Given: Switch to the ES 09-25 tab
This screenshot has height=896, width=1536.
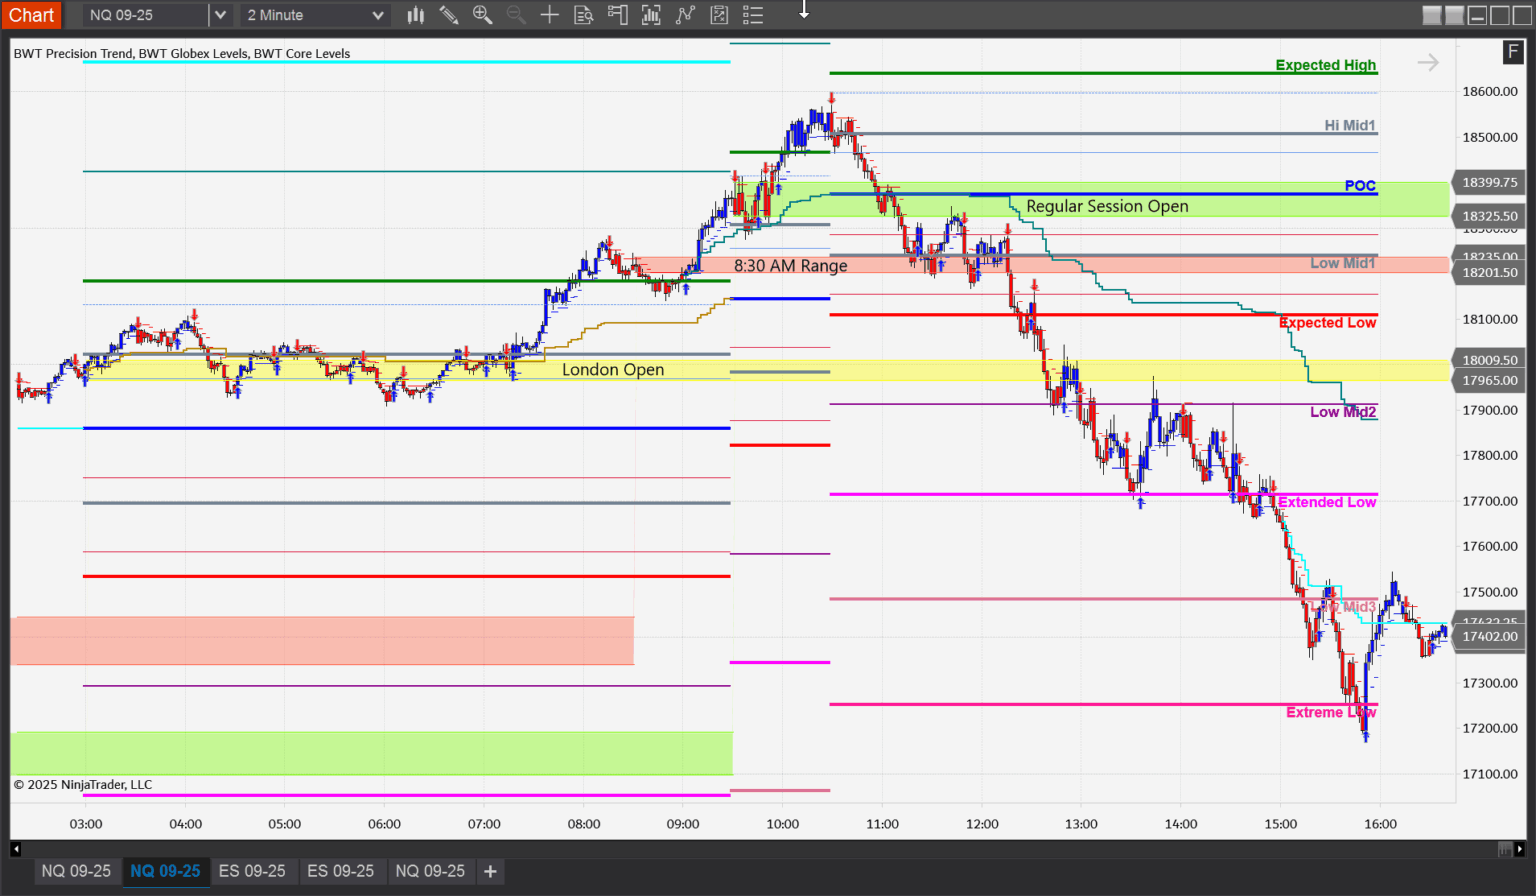Looking at the screenshot, I should [x=254, y=871].
